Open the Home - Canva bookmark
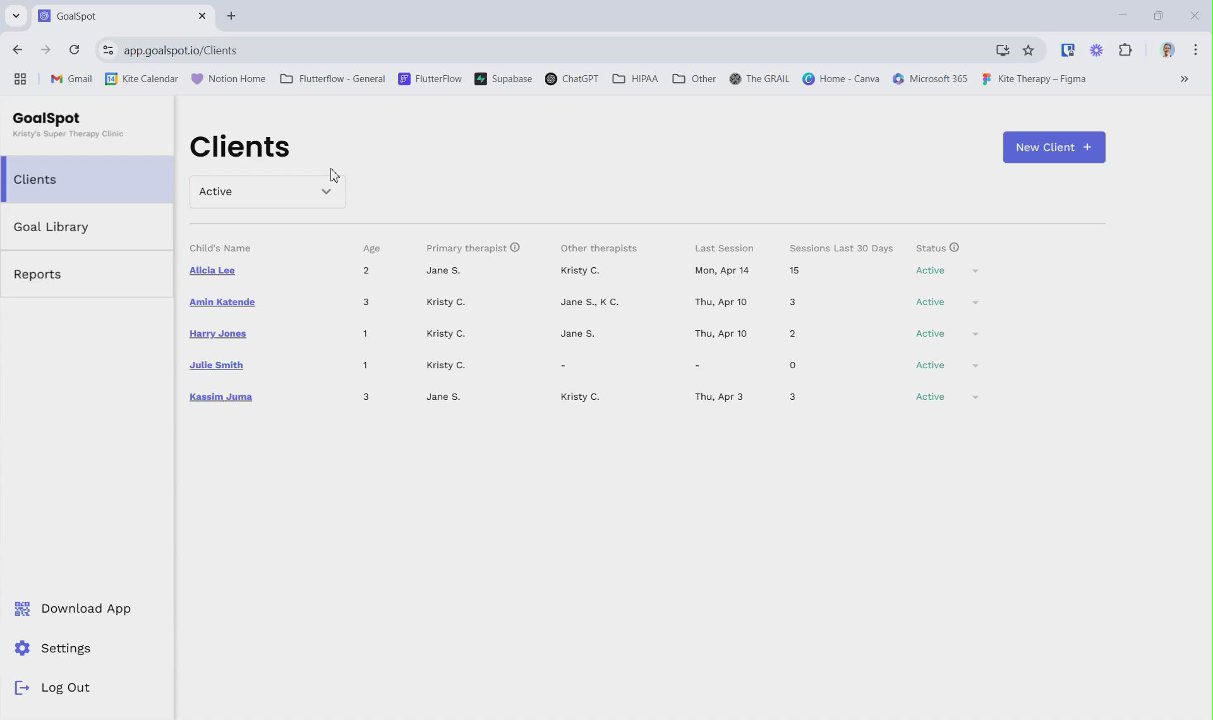Viewport: 1213px width, 720px height. 841,79
